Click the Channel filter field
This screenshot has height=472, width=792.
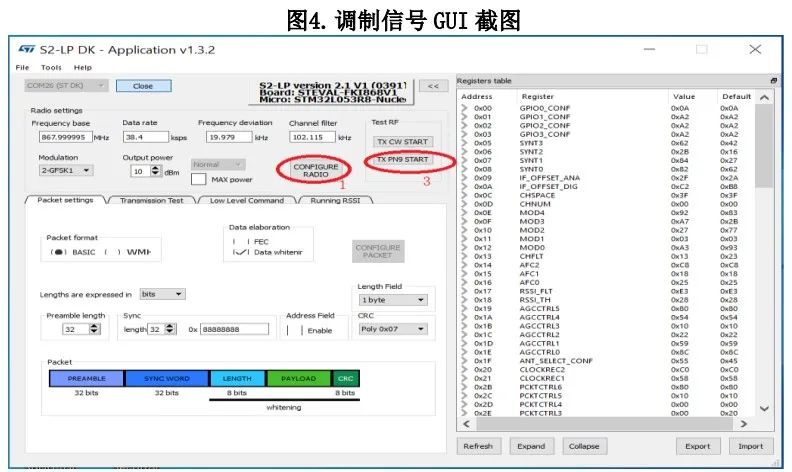(x=312, y=137)
